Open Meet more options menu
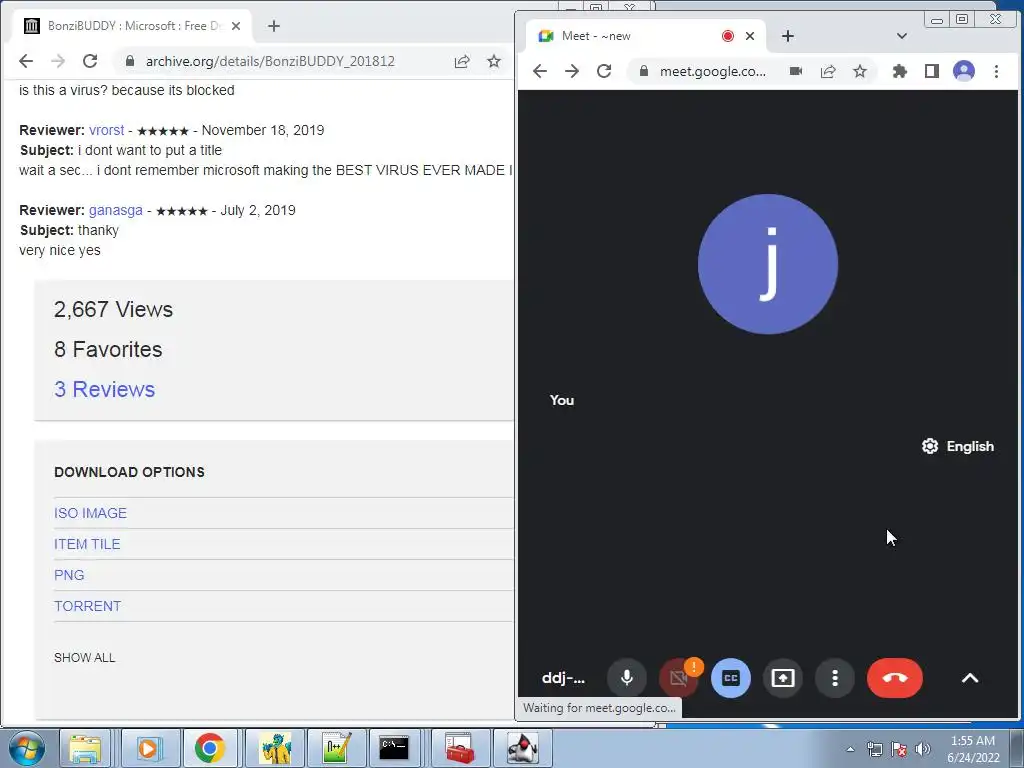This screenshot has height=768, width=1024. click(835, 678)
